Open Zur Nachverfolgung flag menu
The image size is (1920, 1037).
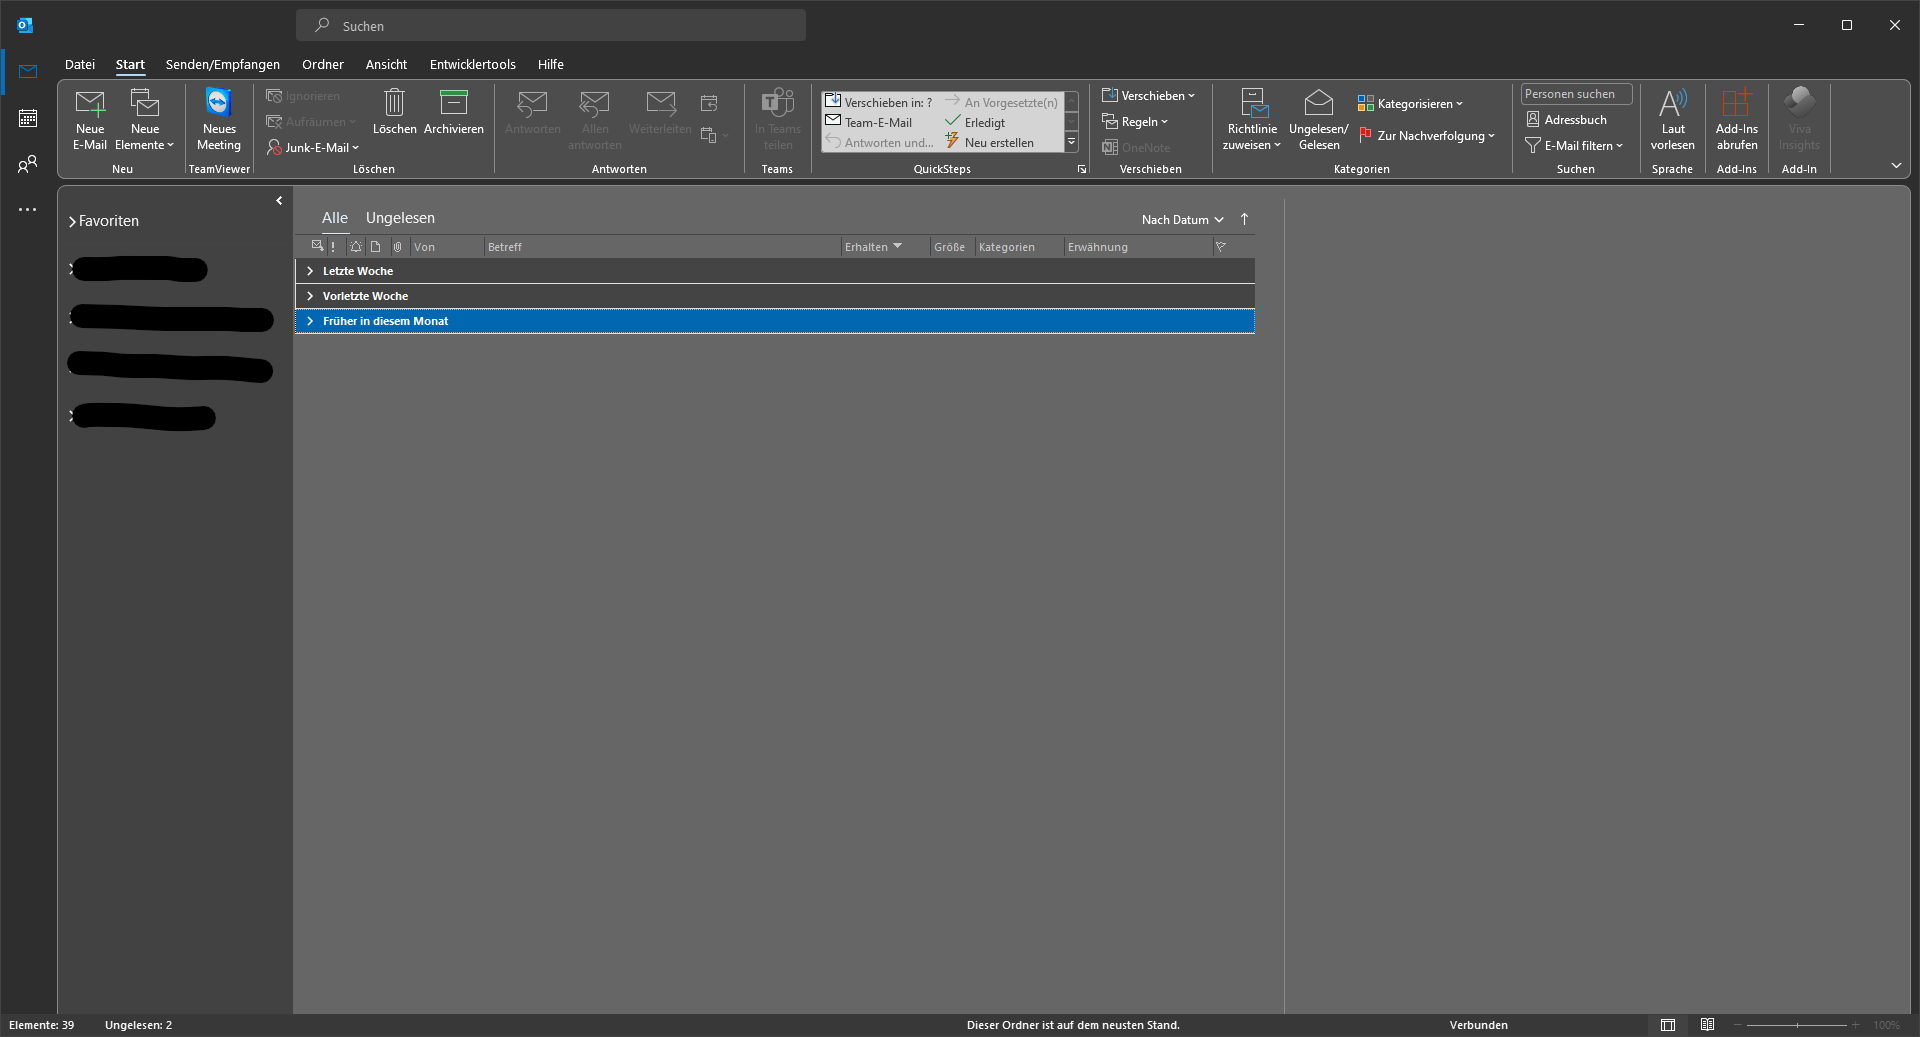(x=1426, y=136)
